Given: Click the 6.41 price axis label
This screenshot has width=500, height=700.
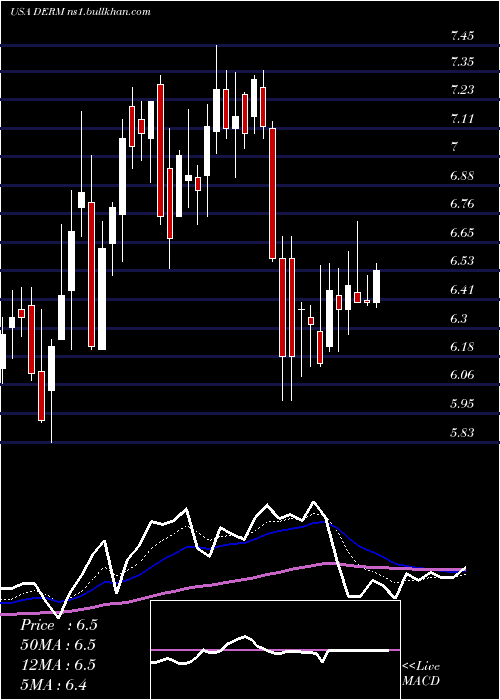Looking at the screenshot, I should click(462, 290).
